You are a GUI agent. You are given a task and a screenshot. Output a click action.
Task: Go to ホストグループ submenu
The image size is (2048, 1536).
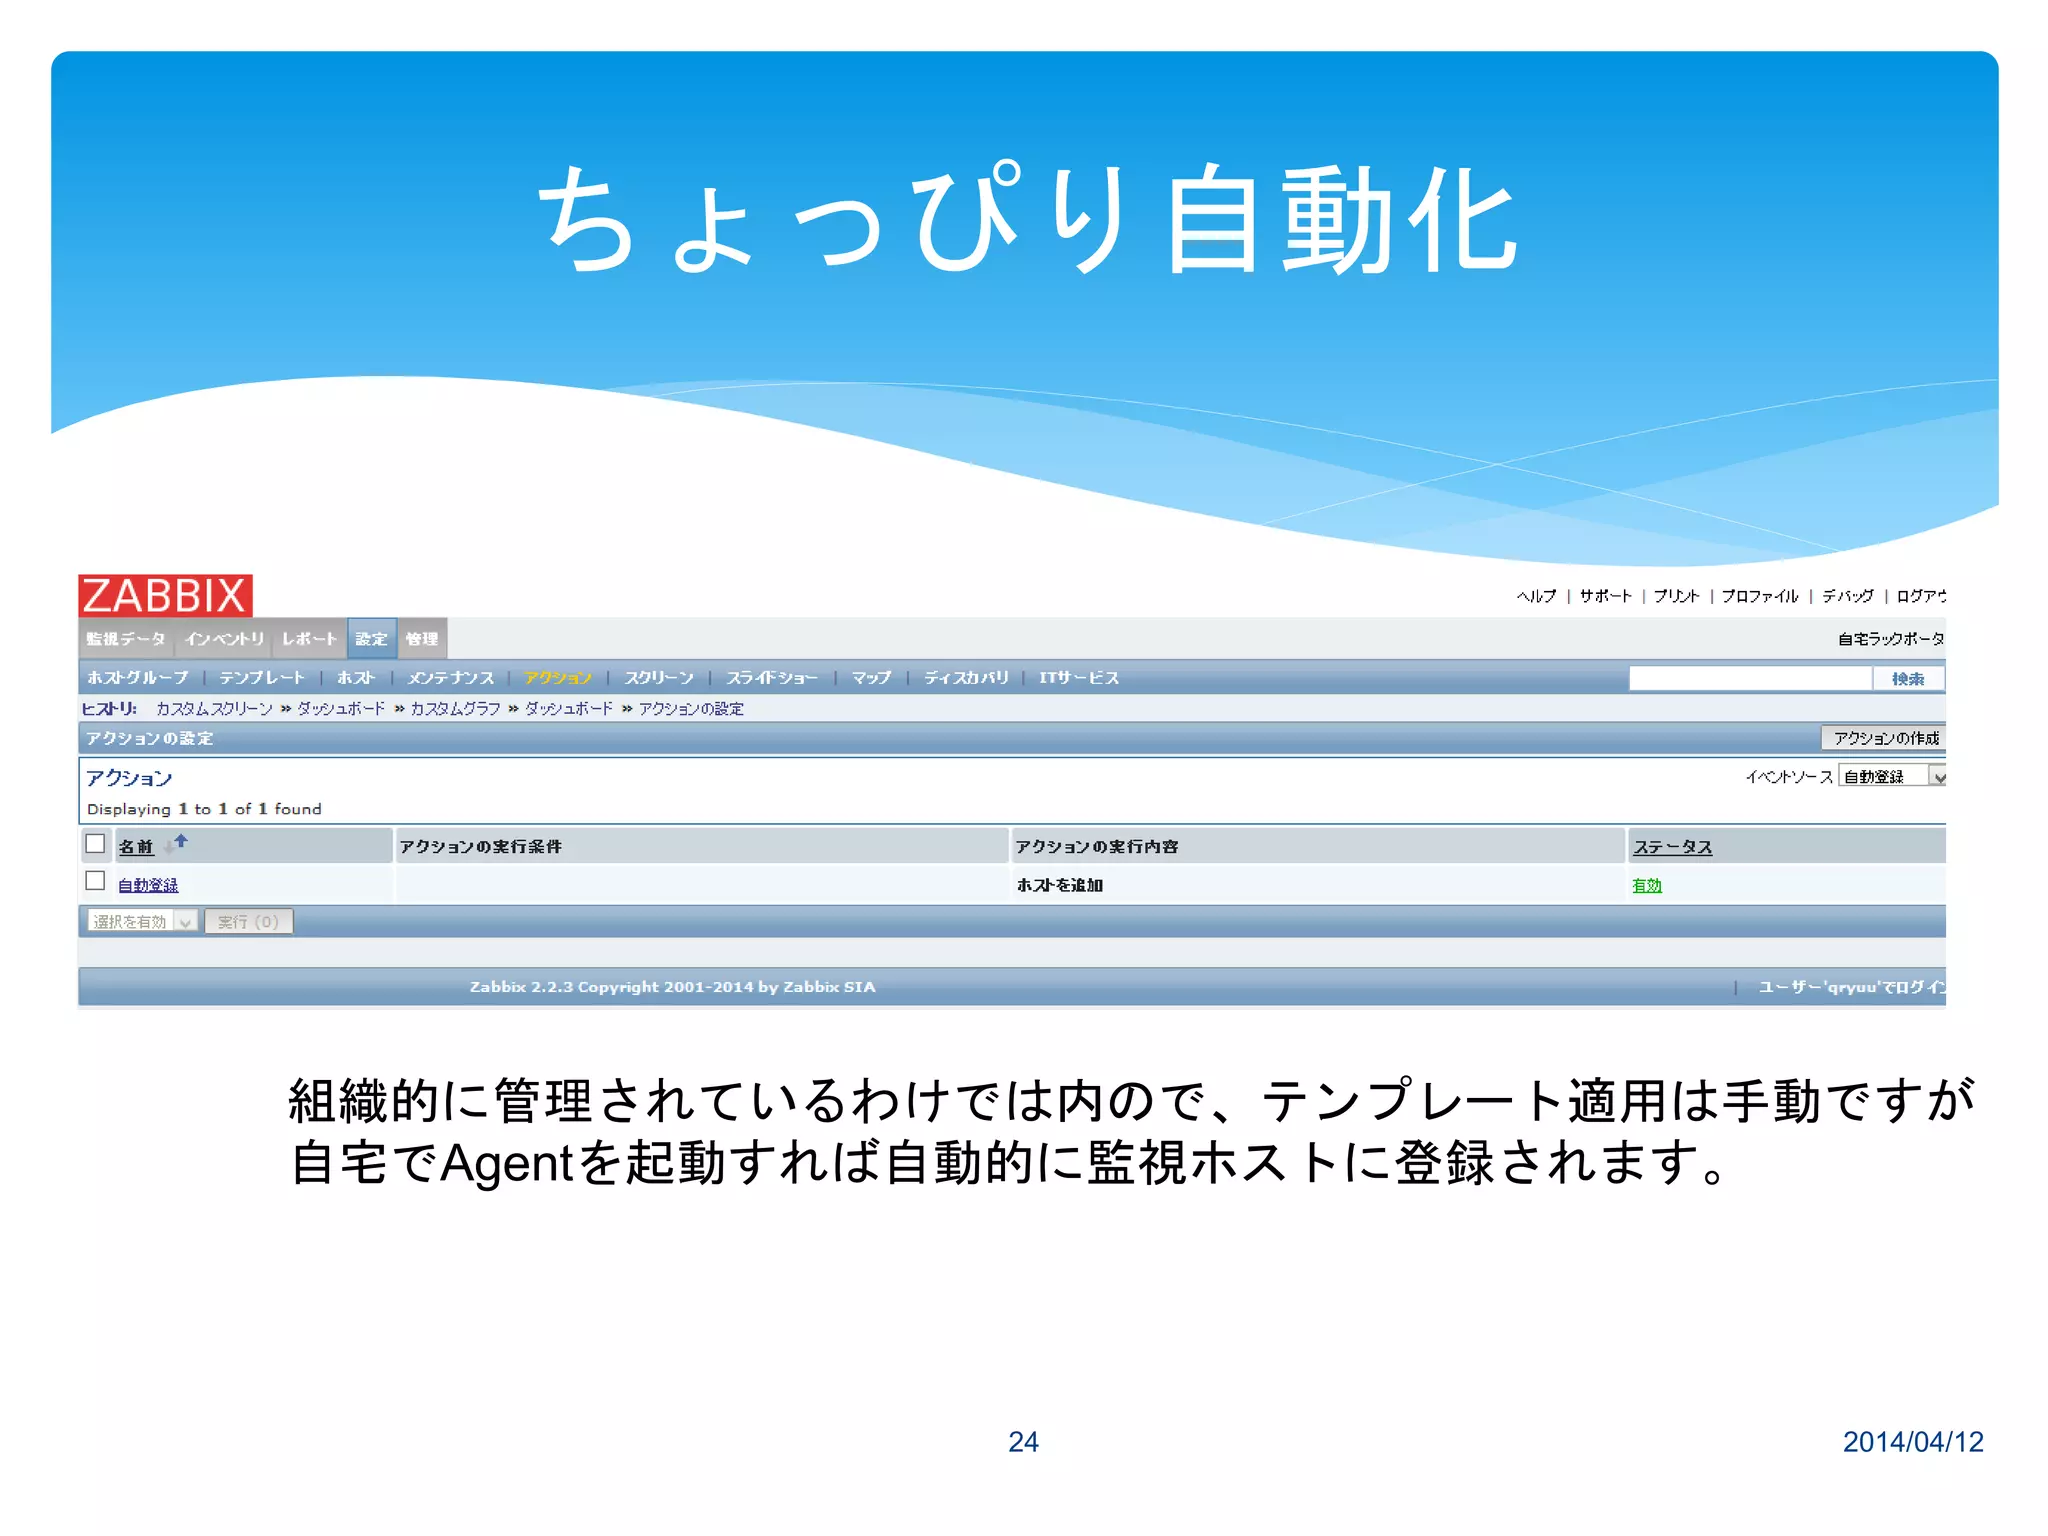138,677
